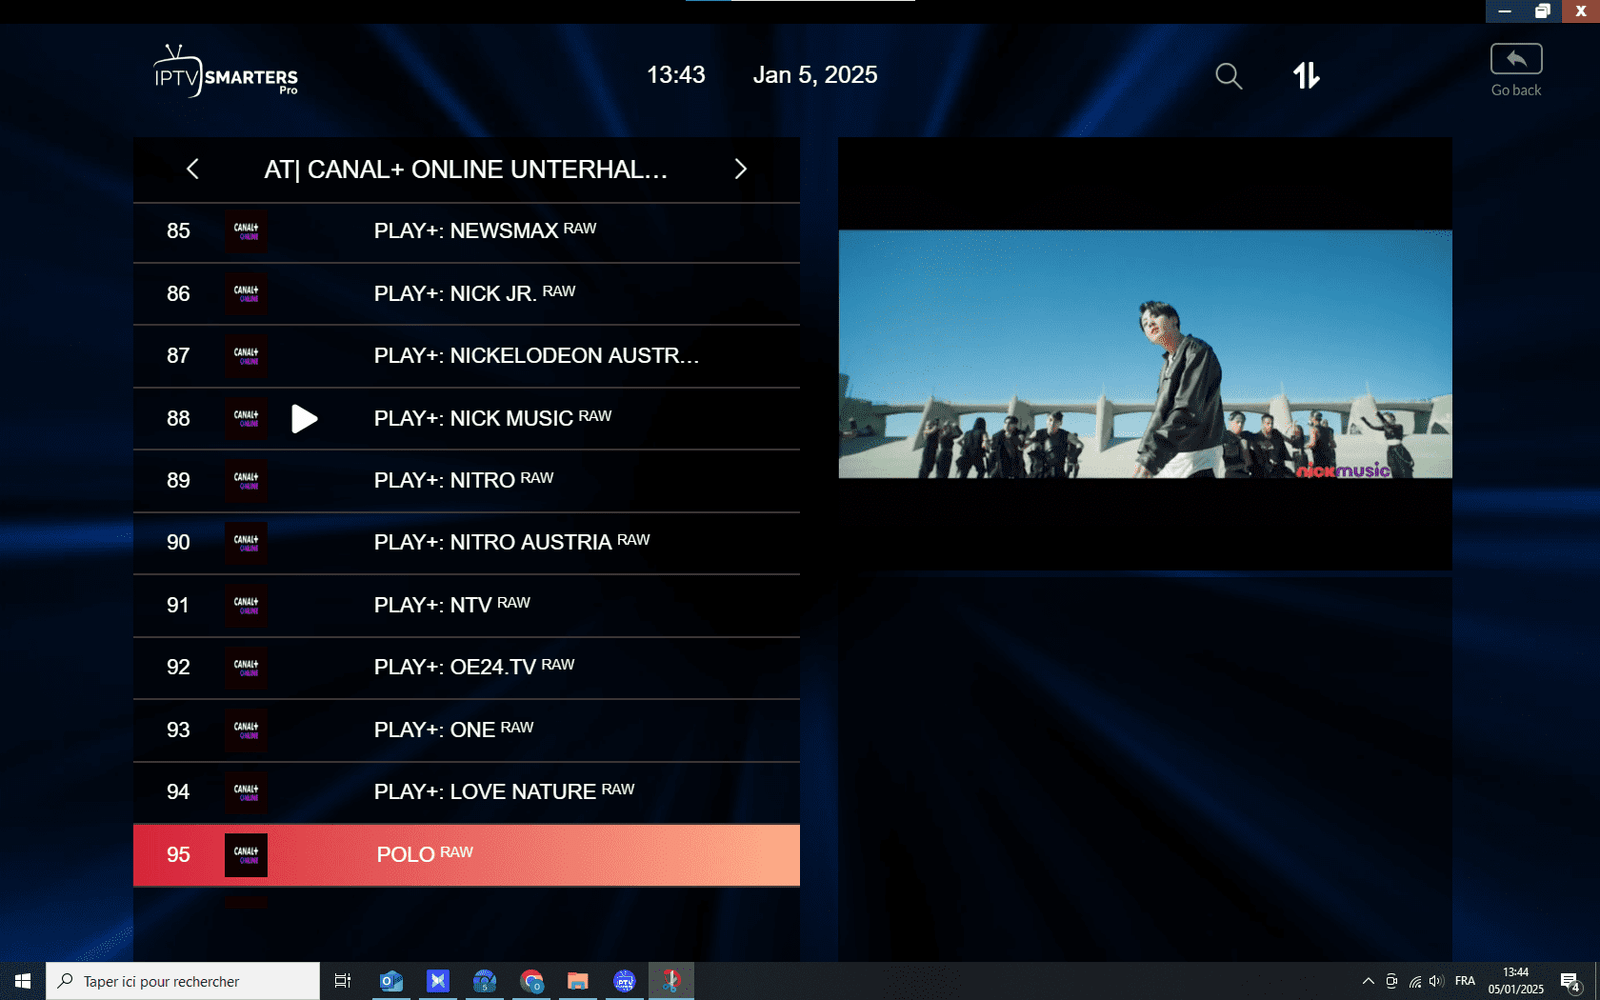Show hidden system tray icons
Image resolution: width=1600 pixels, height=1000 pixels.
[1368, 981]
